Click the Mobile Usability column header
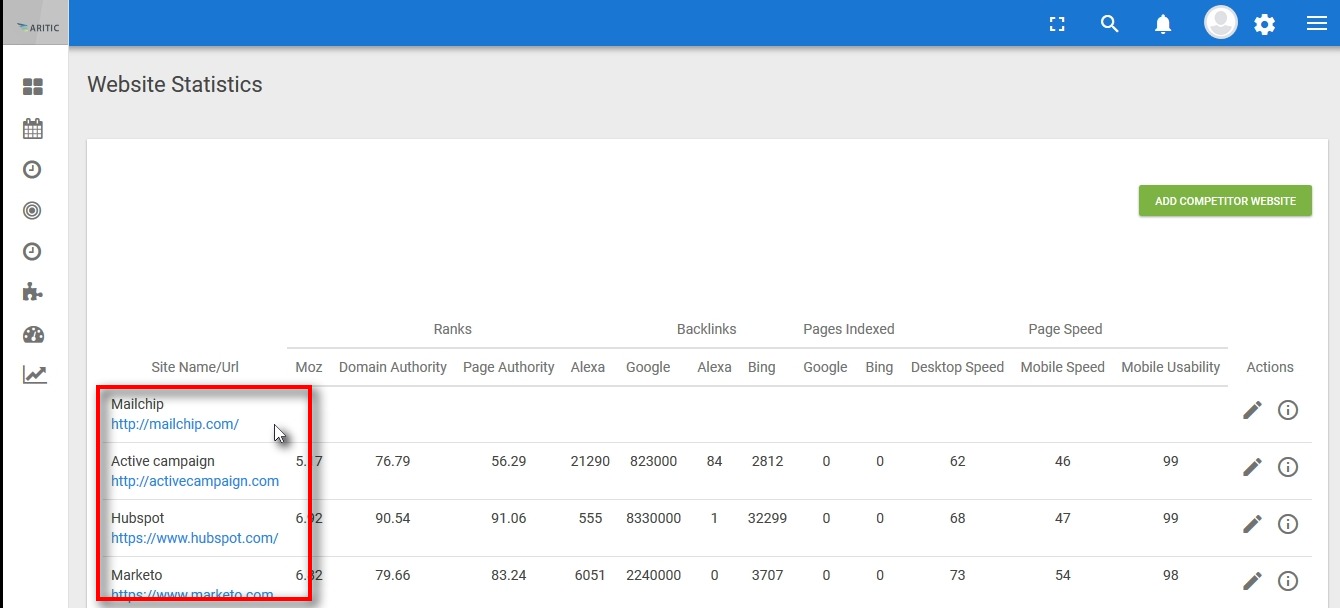This screenshot has width=1340, height=608. click(x=1171, y=367)
